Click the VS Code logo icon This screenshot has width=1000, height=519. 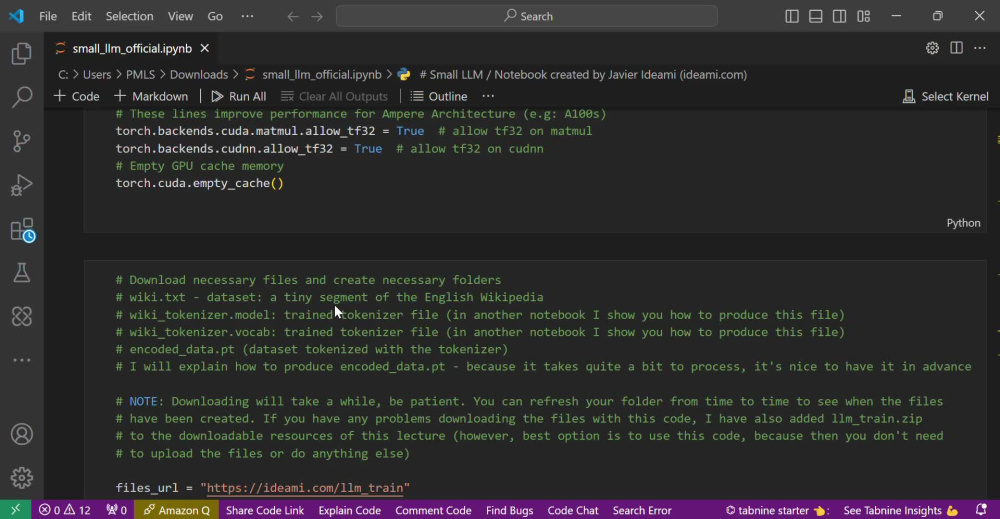(x=16, y=16)
